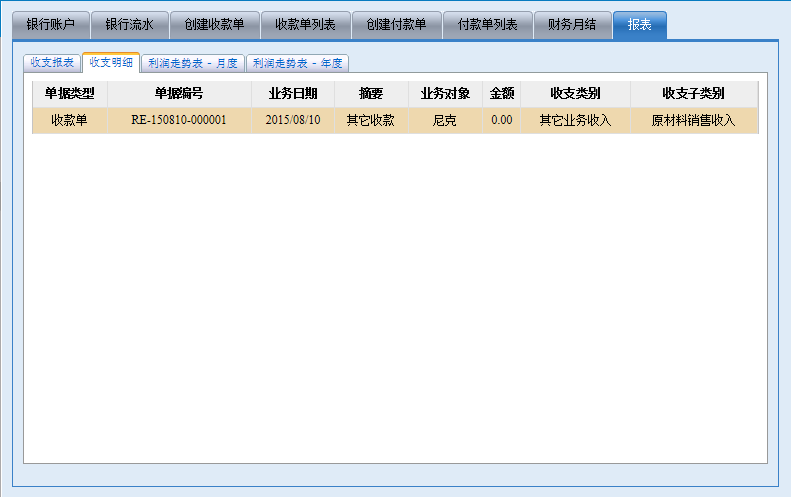Click the 收支子类别 column header
Image resolution: width=791 pixels, height=497 pixels.
[x=694, y=93]
